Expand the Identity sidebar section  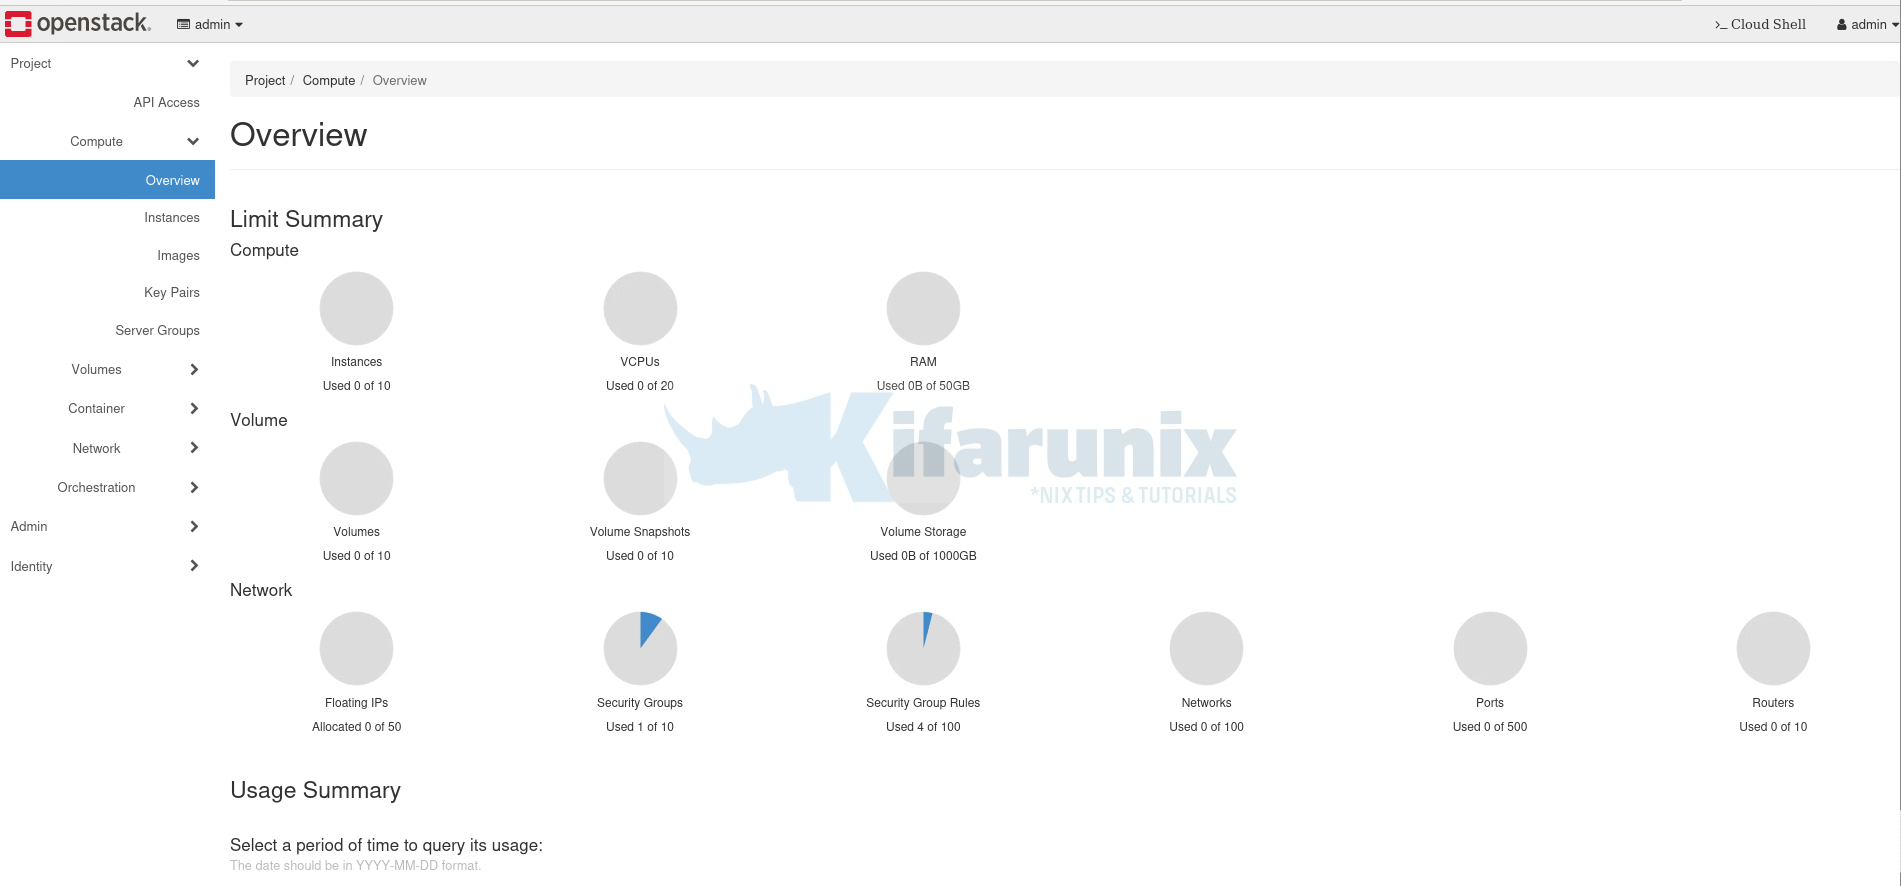pyautogui.click(x=194, y=566)
